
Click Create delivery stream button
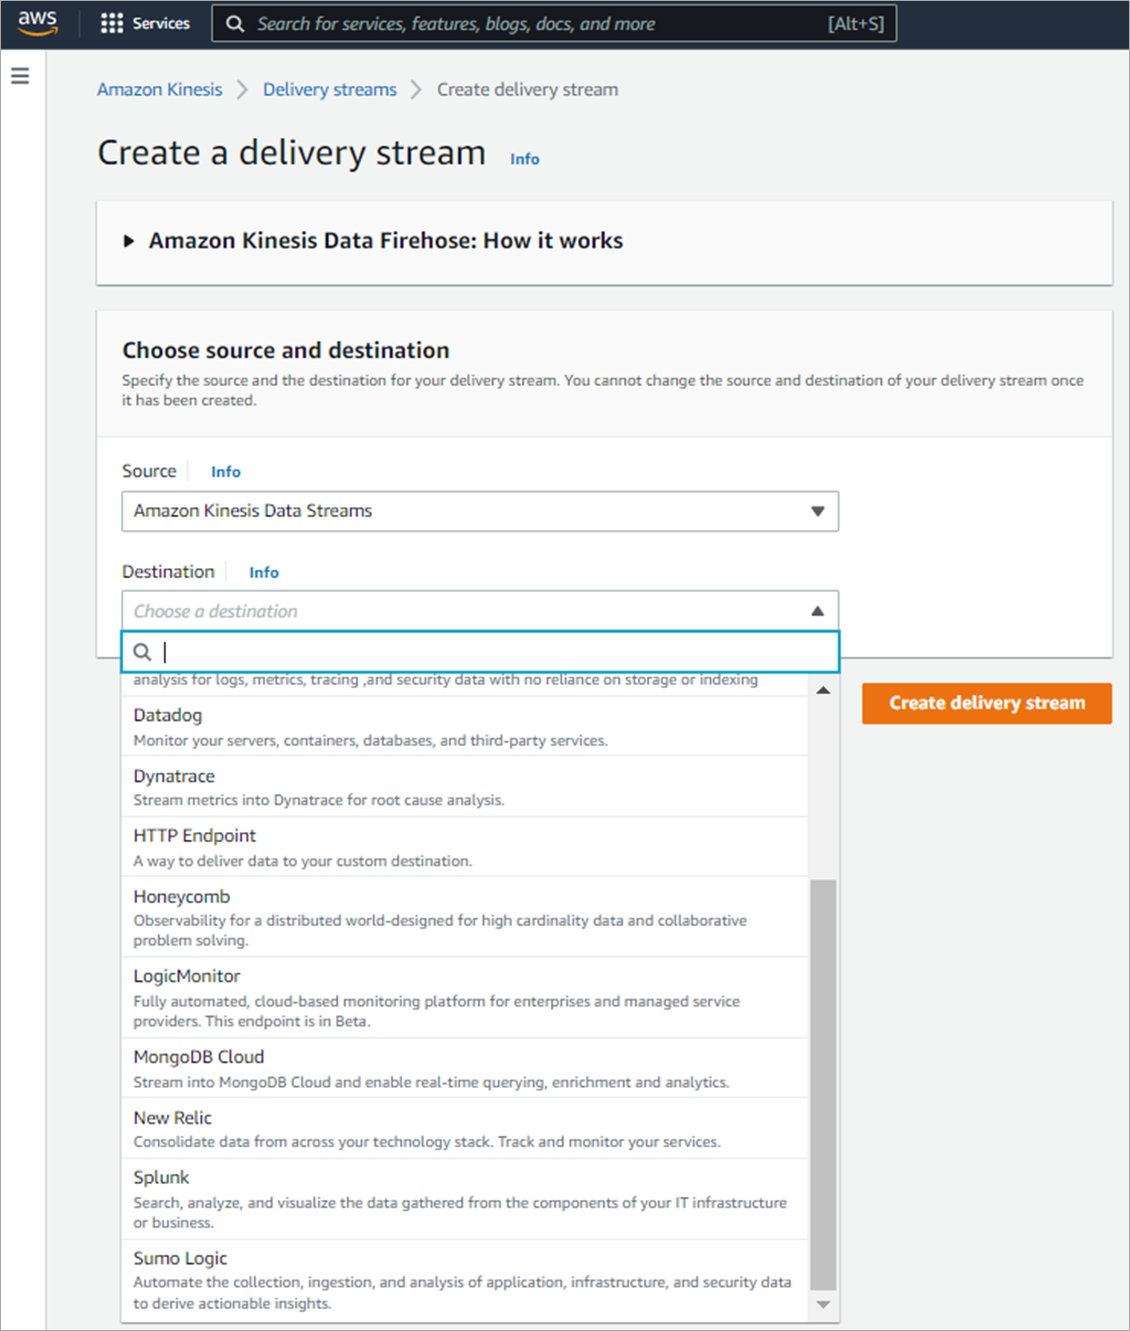click(x=987, y=703)
